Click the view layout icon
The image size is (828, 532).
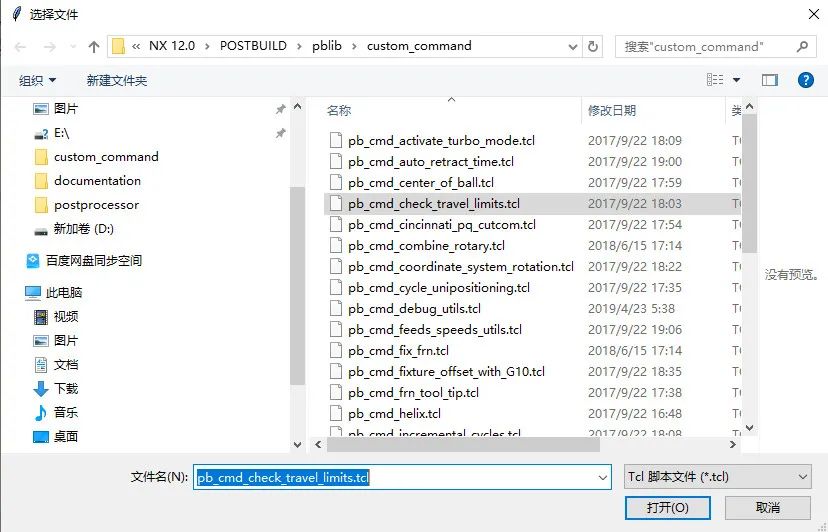coord(715,80)
